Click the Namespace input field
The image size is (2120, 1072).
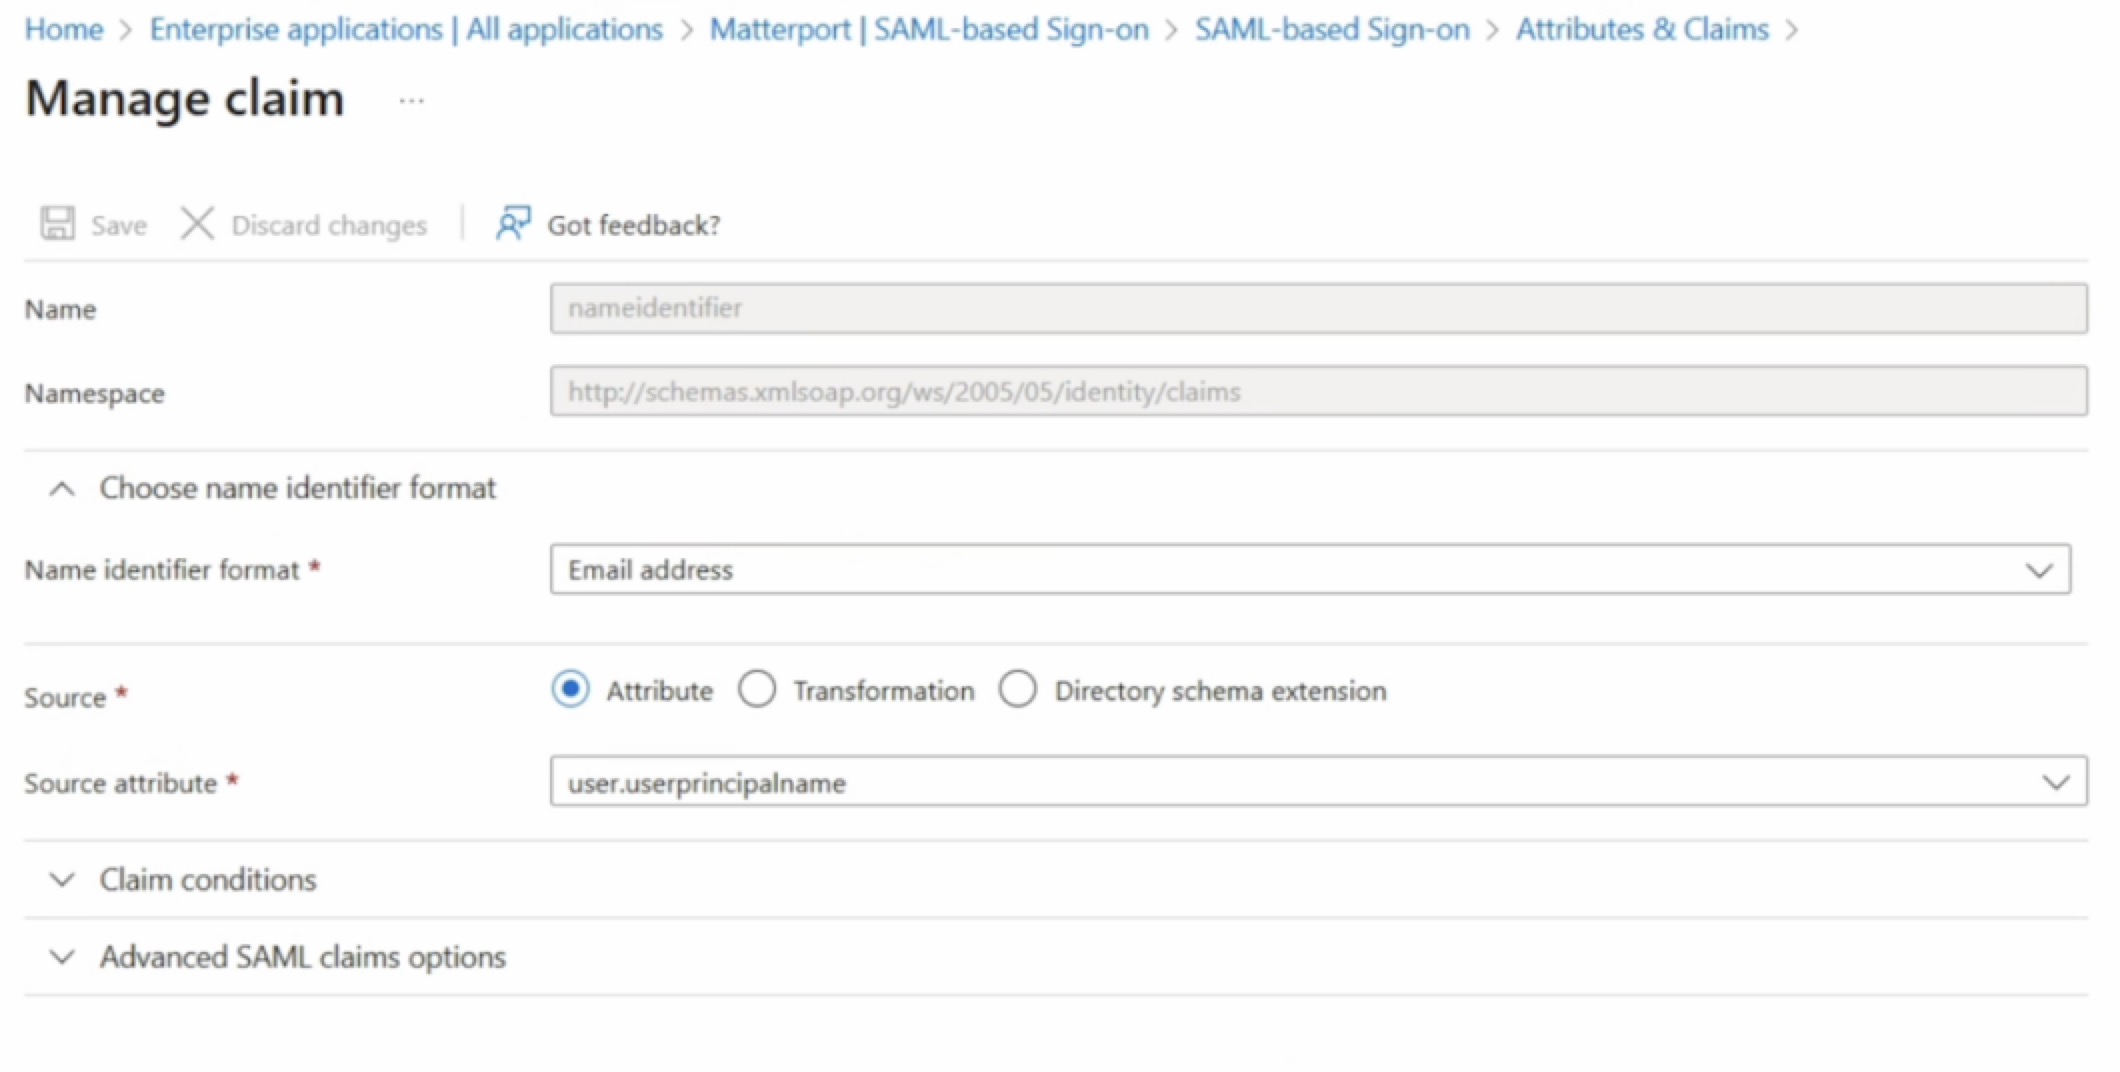(x=1200, y=391)
